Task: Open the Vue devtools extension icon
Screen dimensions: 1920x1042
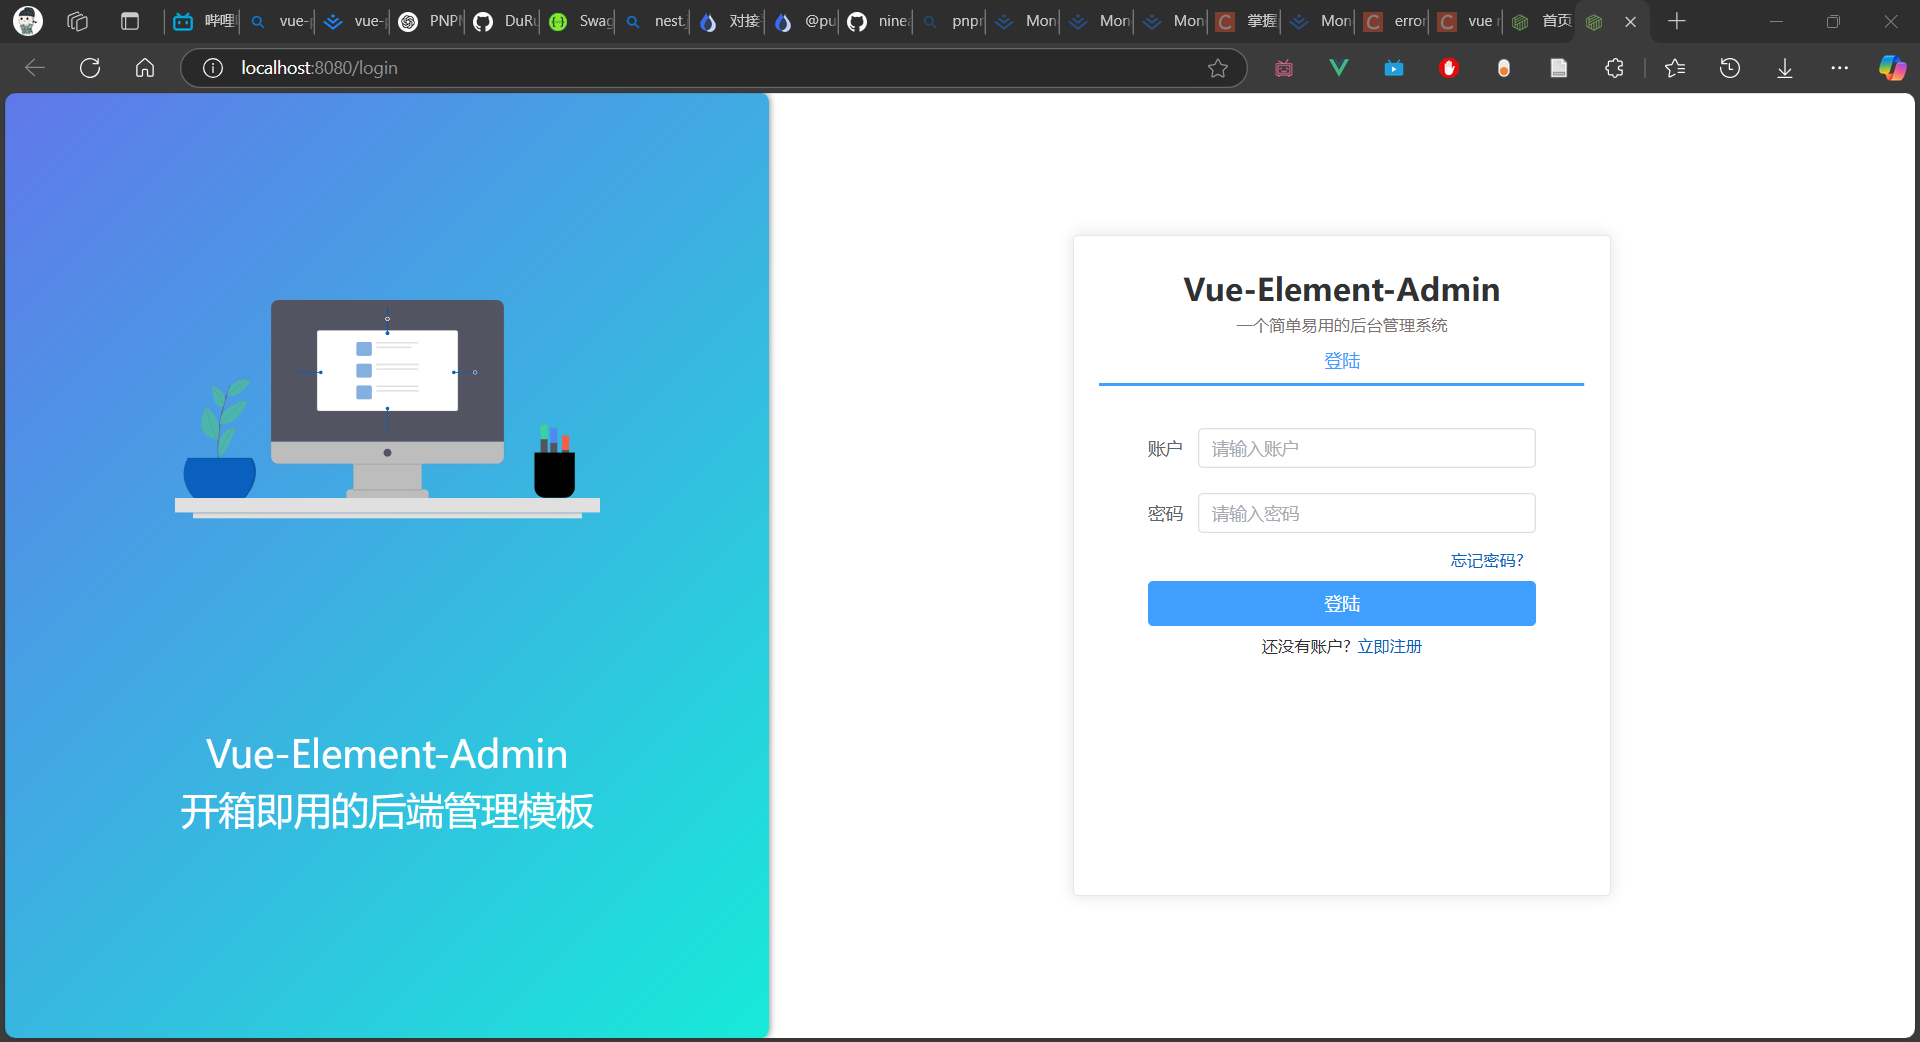Action: pos(1338,68)
